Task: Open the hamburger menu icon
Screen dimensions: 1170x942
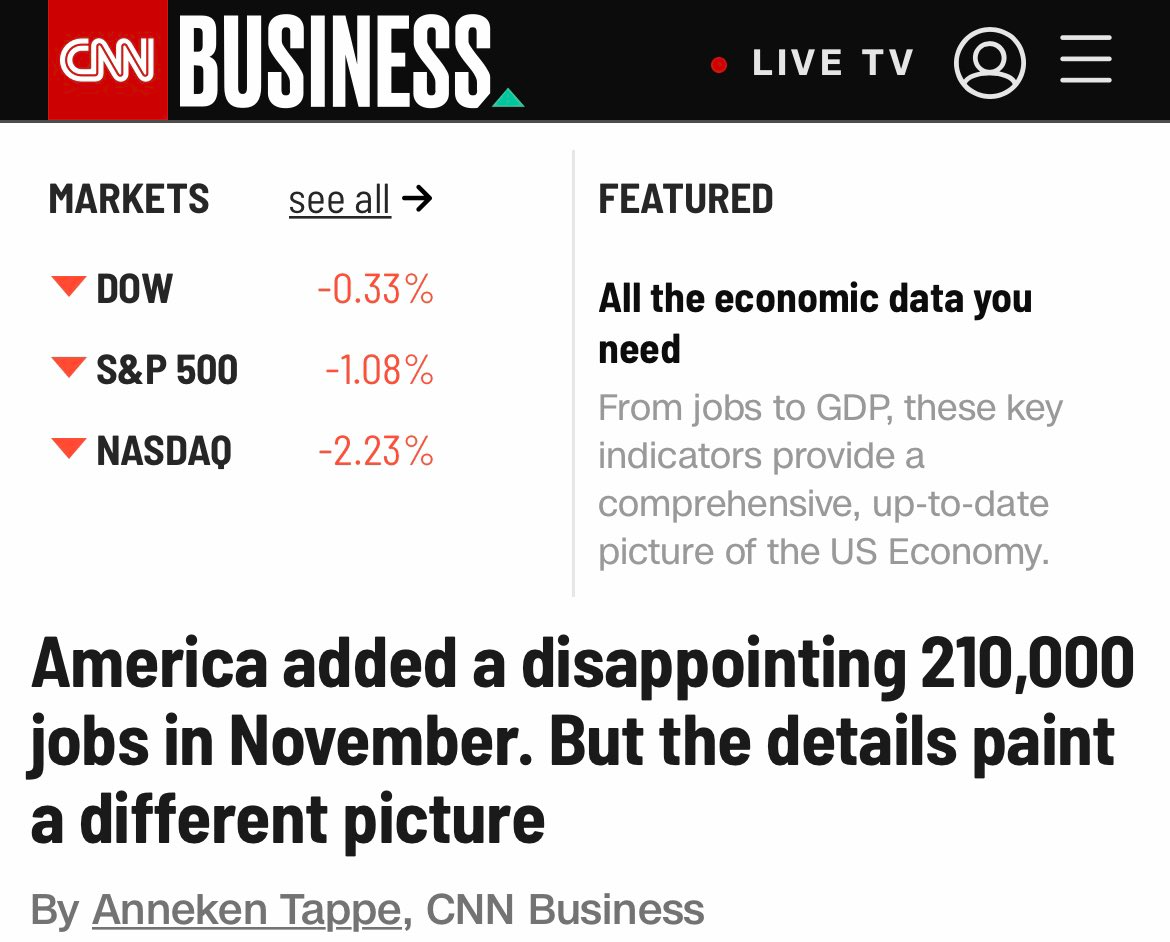Action: pyautogui.click(x=1085, y=60)
